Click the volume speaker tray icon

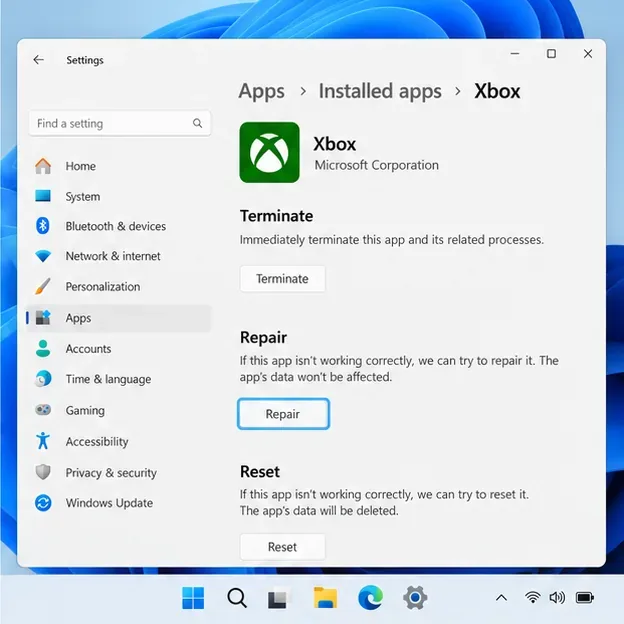(557, 597)
